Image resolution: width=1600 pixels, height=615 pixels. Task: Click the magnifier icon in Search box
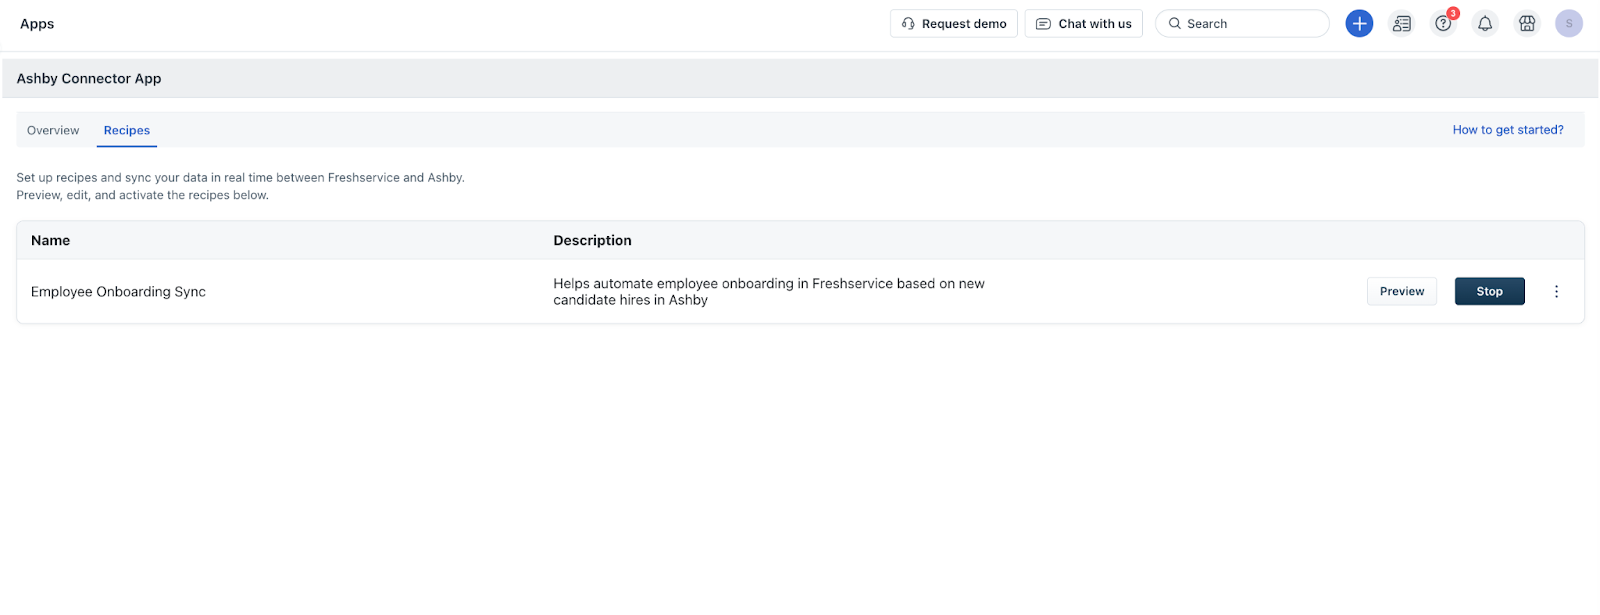1175,23
